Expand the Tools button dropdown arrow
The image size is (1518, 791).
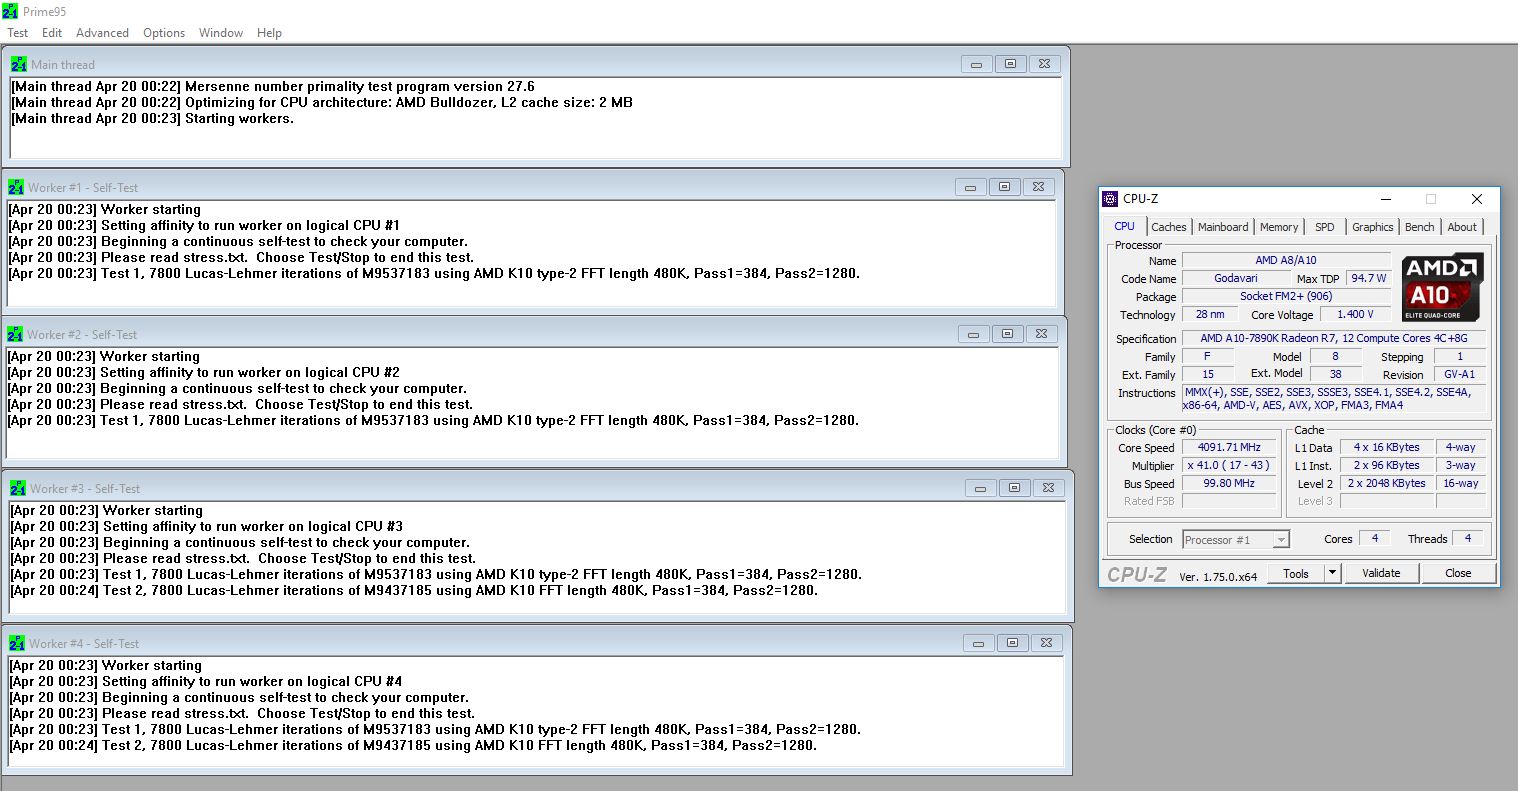[x=1332, y=573]
